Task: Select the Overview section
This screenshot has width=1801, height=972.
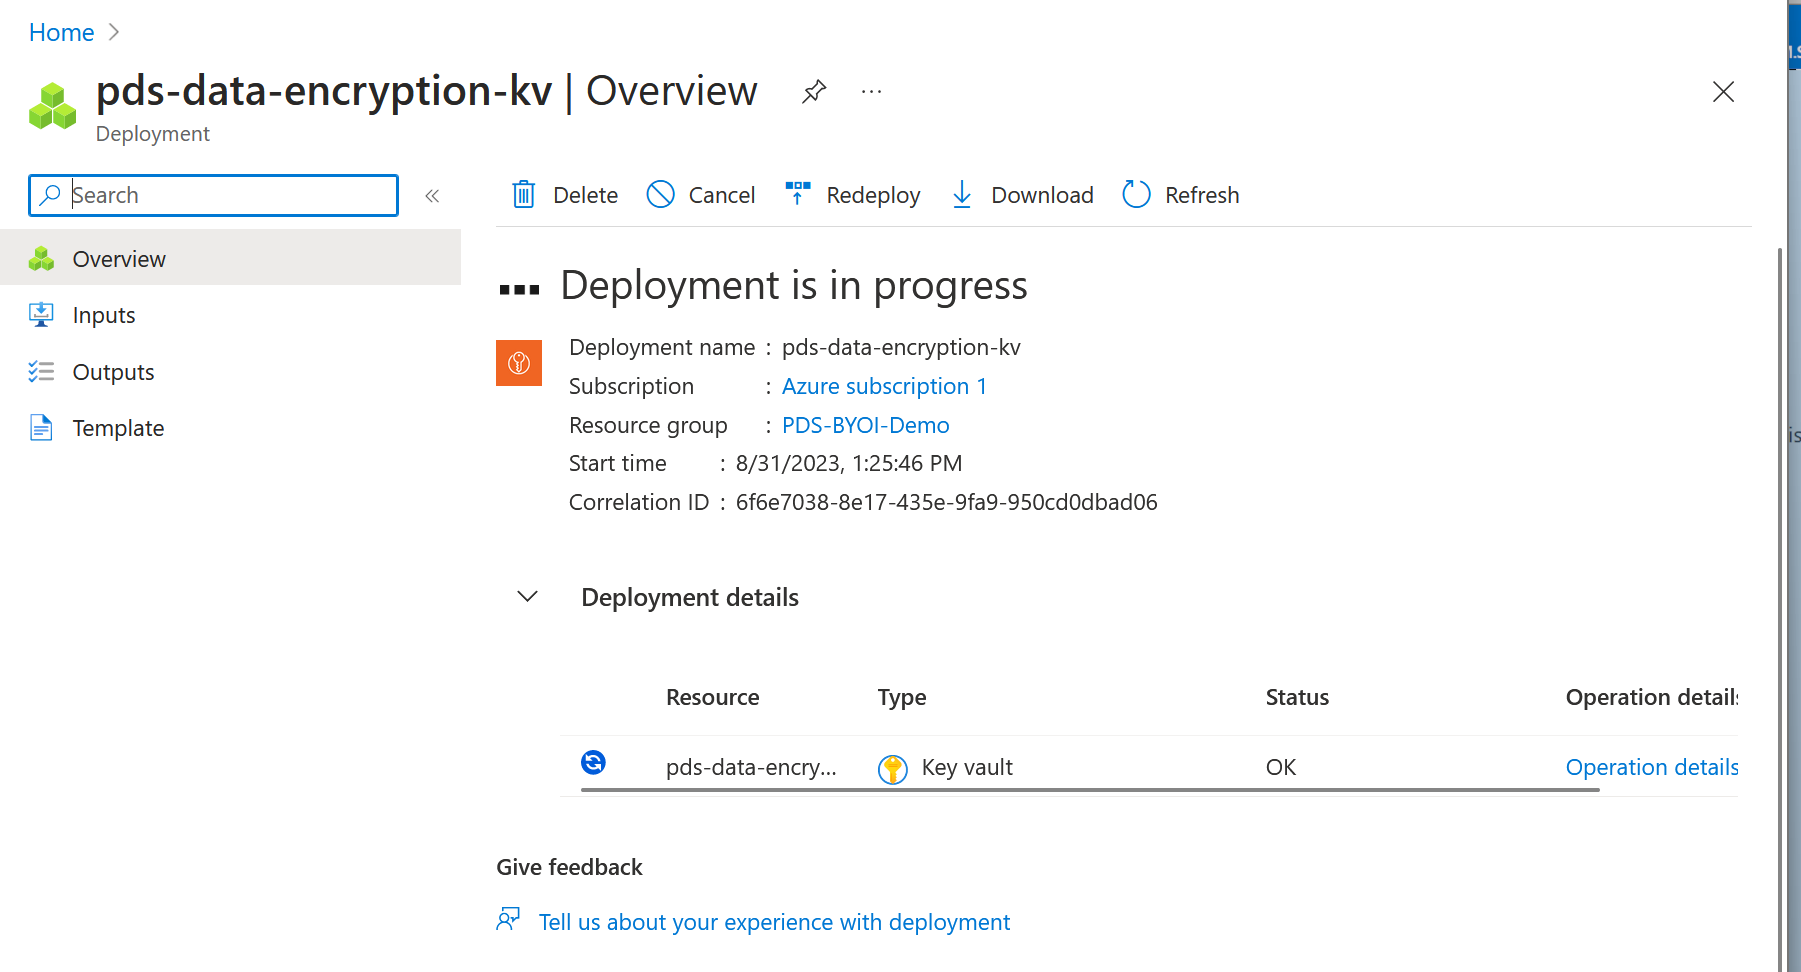Action: [x=118, y=258]
